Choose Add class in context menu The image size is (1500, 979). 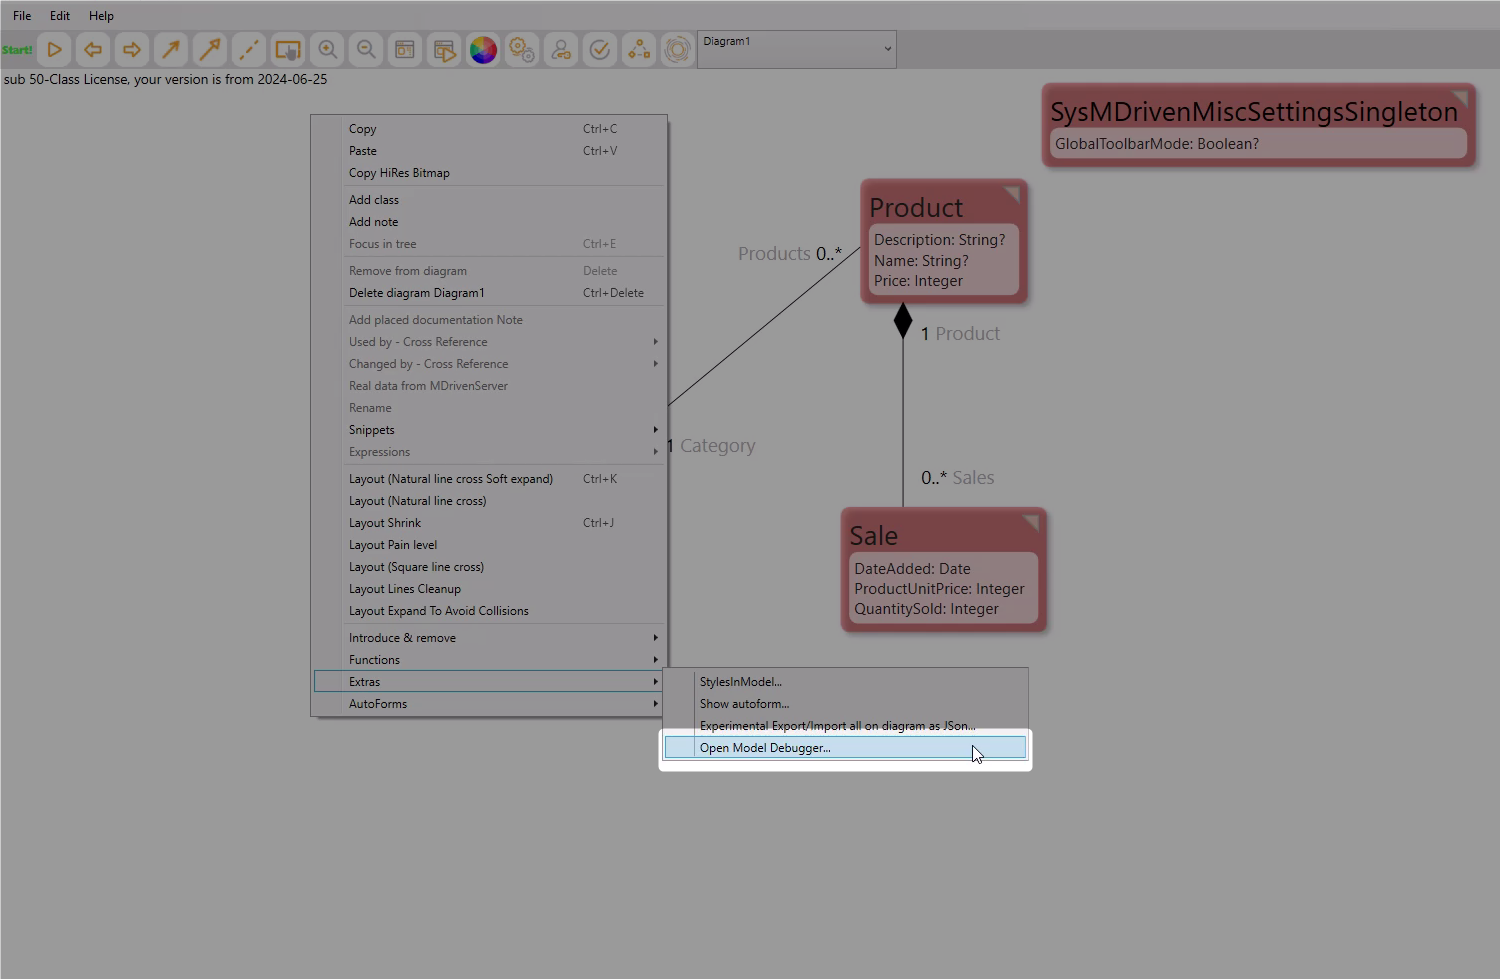[374, 200]
